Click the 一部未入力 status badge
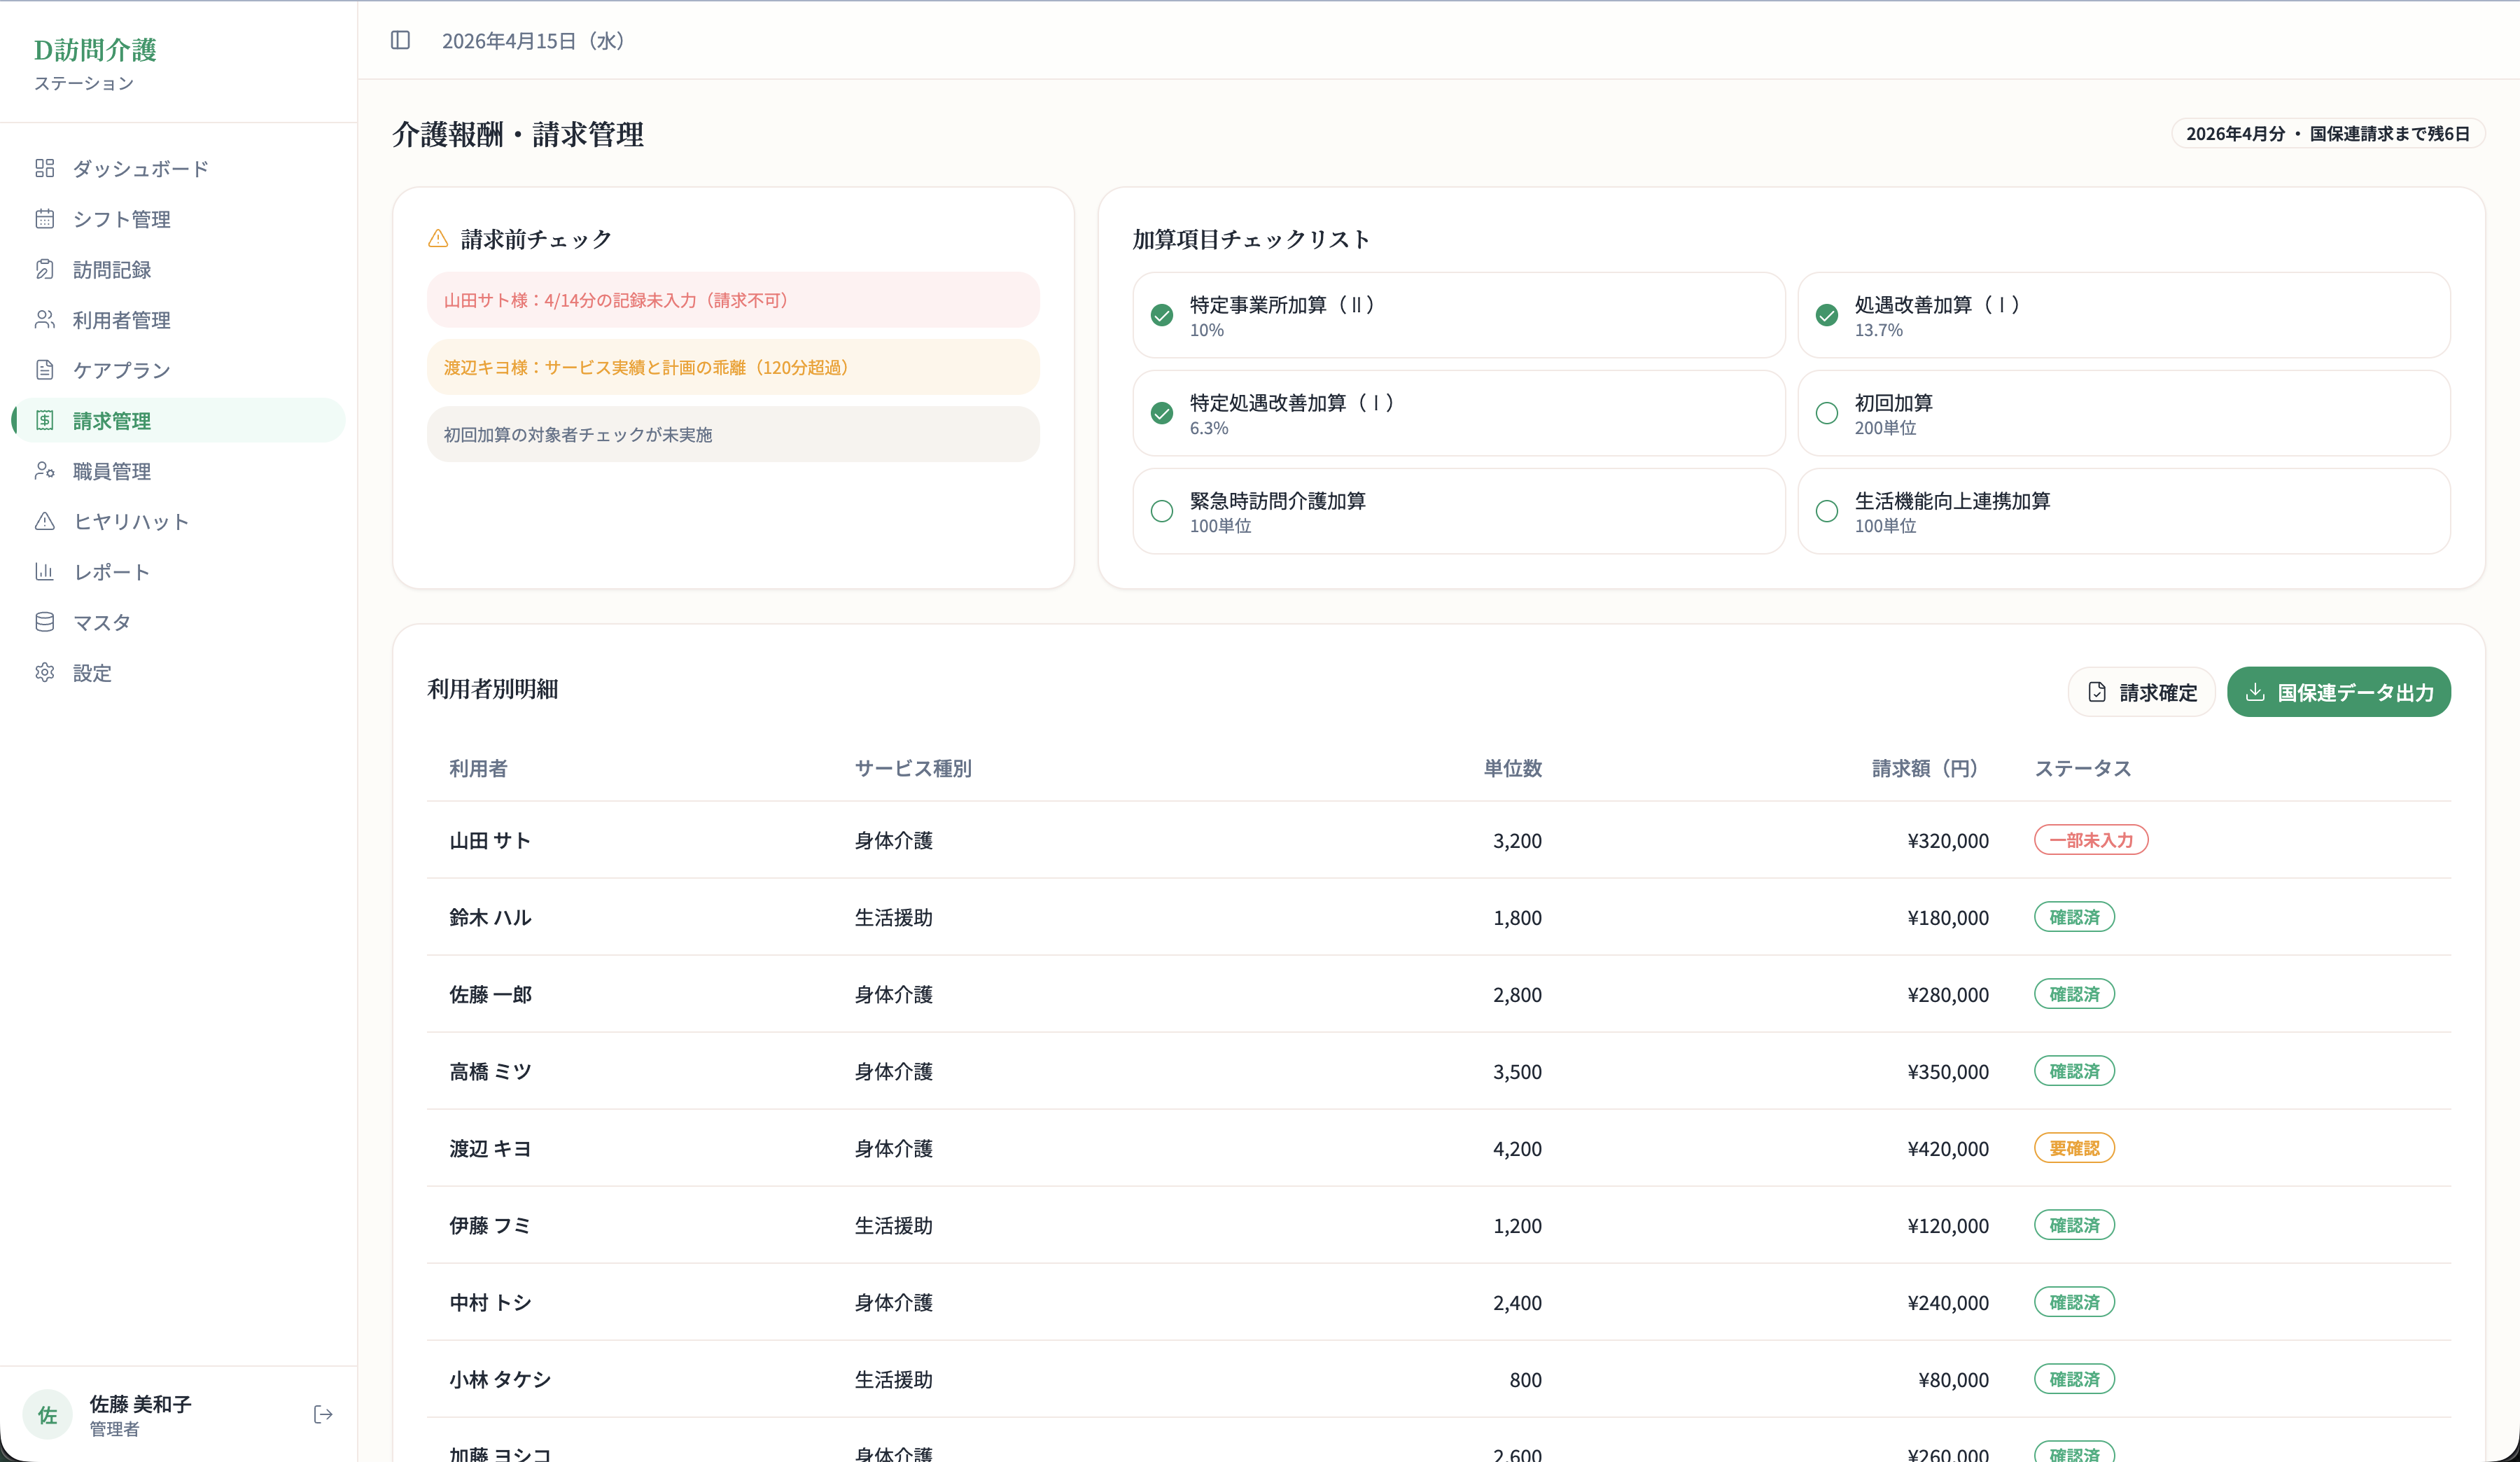Image resolution: width=2520 pixels, height=1462 pixels. click(x=2091, y=840)
